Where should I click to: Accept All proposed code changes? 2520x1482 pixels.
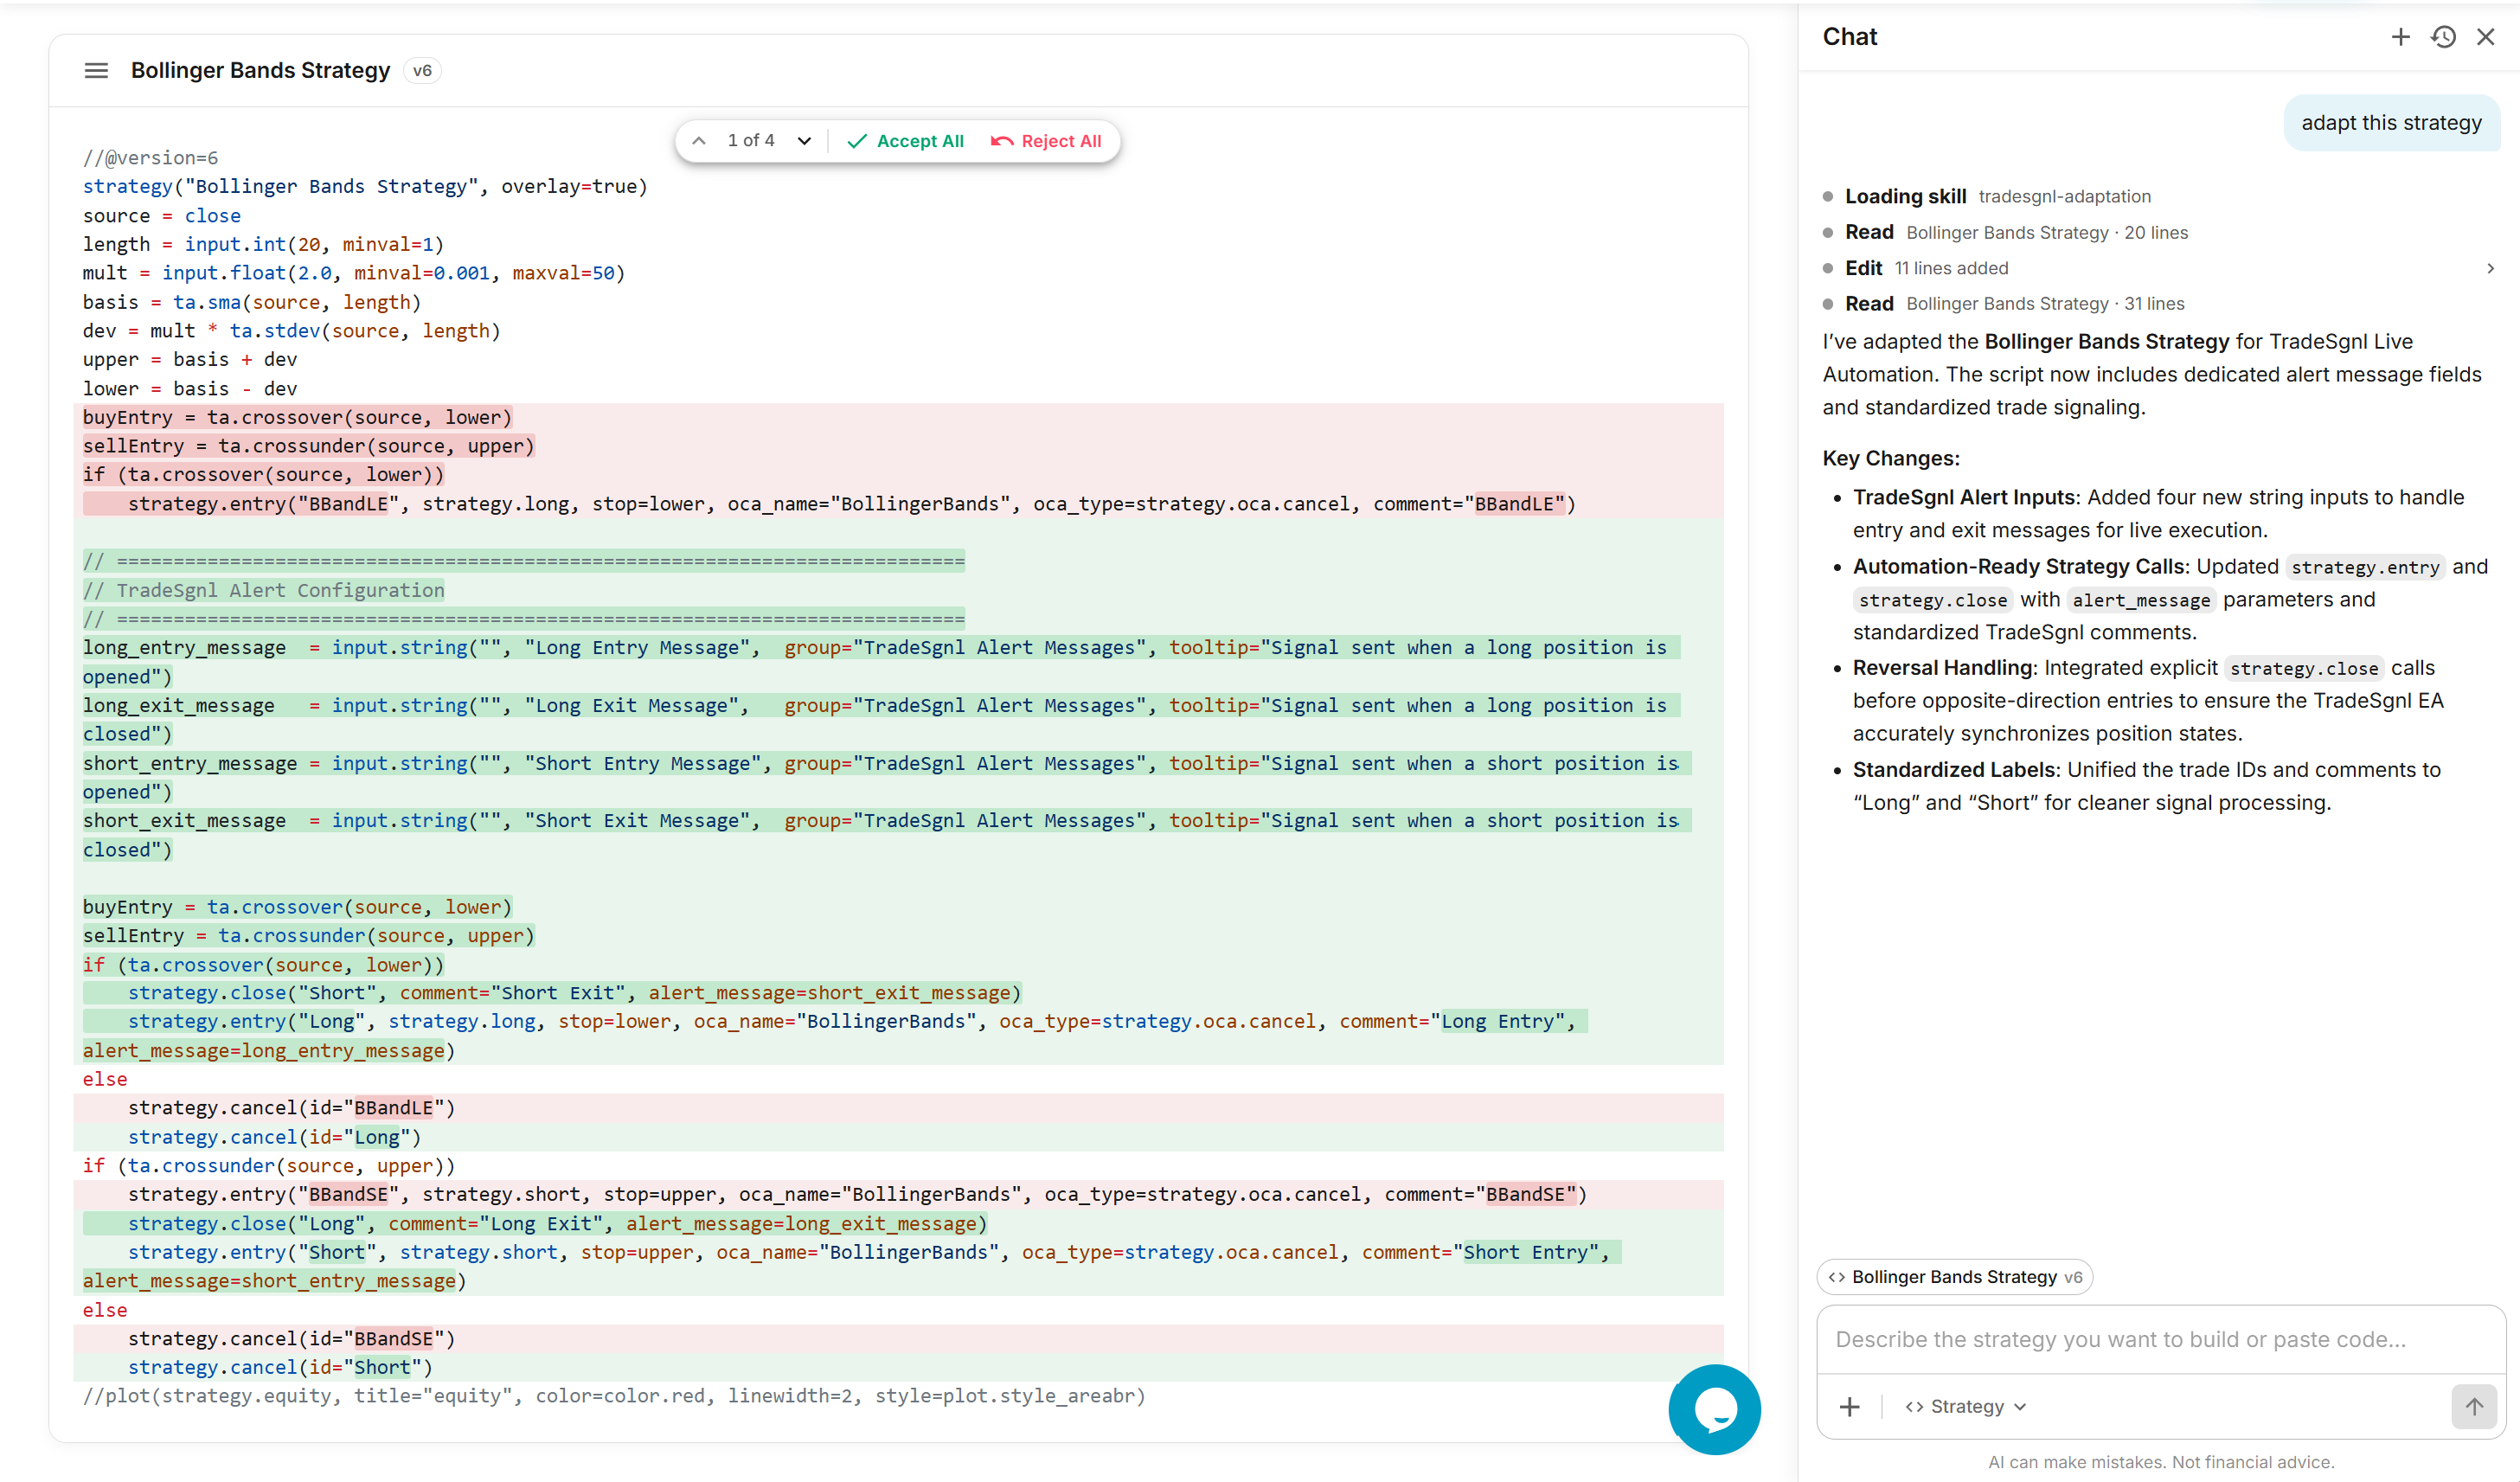click(x=906, y=141)
